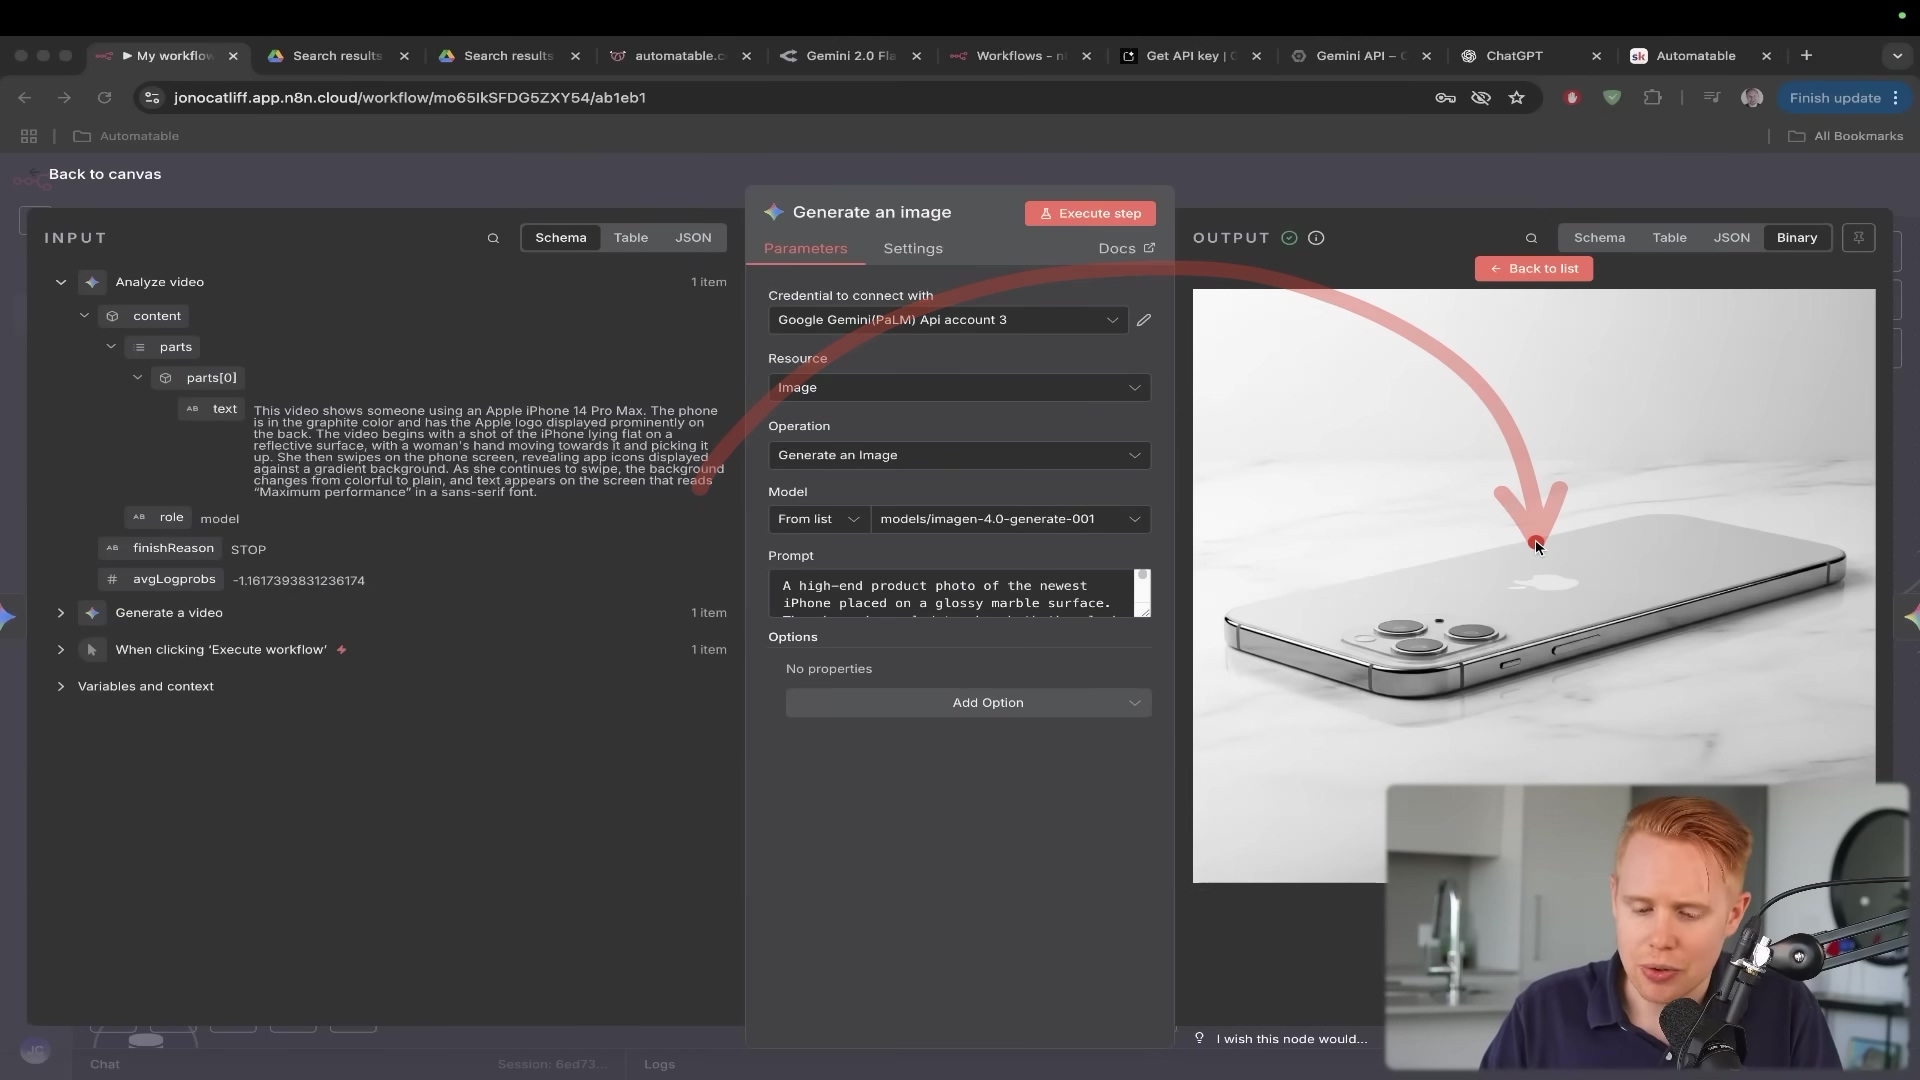Image resolution: width=1920 pixels, height=1080 pixels.
Task: Search the INPUT panel with magnifier icon
Action: click(x=493, y=238)
